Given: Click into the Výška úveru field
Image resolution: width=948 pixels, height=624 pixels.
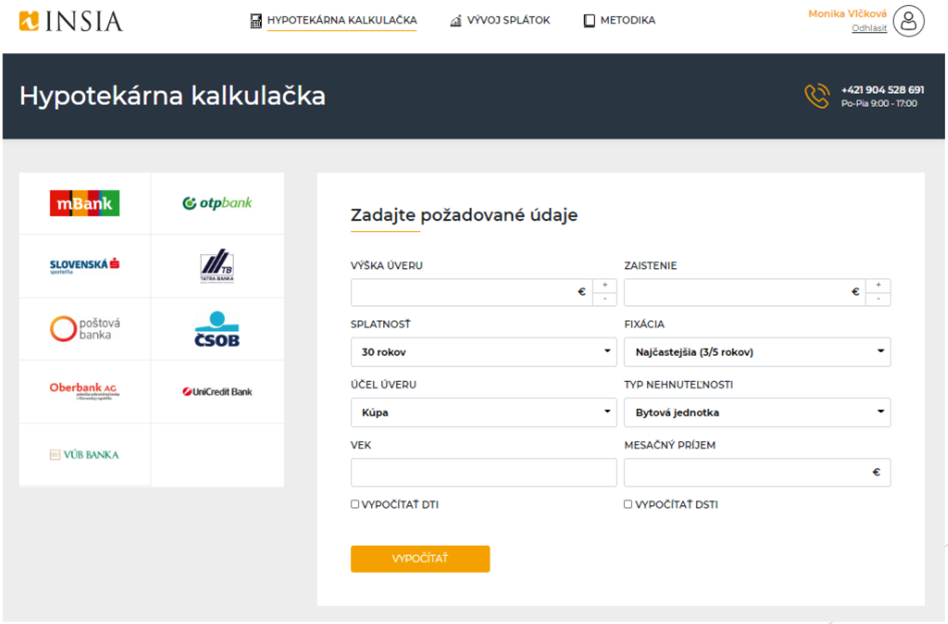Looking at the screenshot, I should pyautogui.click(x=472, y=292).
